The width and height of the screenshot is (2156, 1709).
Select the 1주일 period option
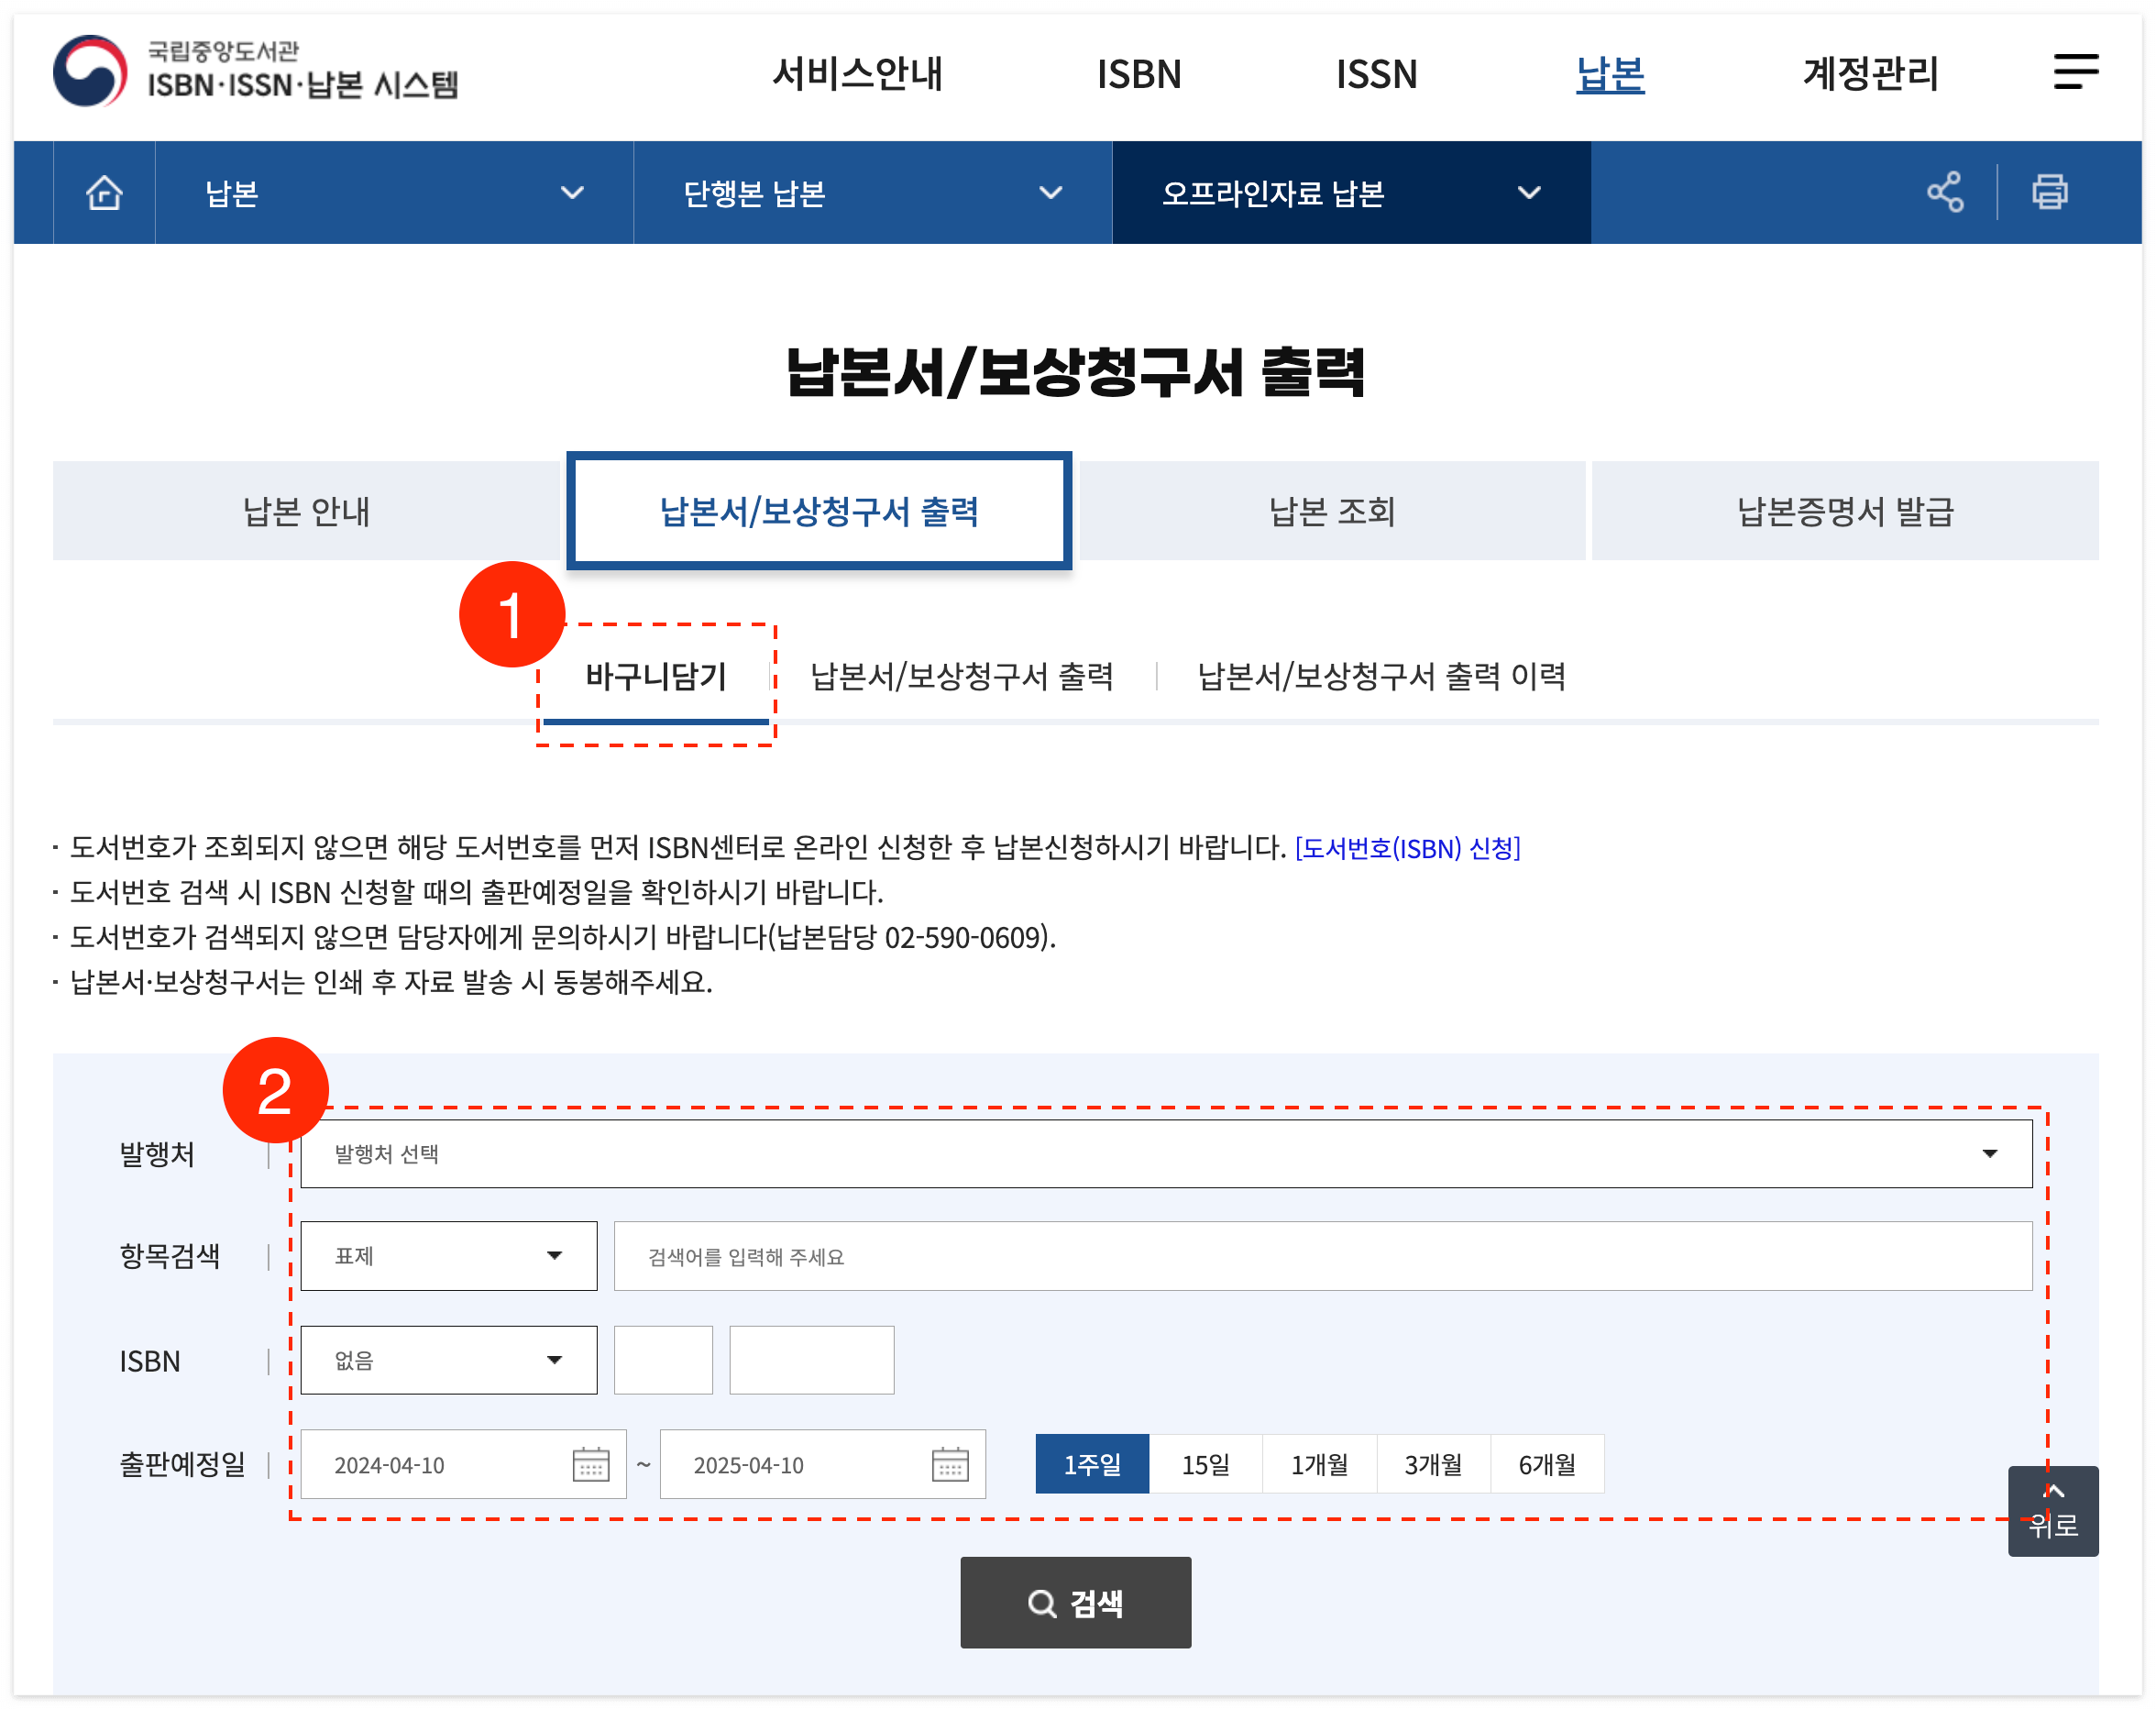tap(1091, 1464)
